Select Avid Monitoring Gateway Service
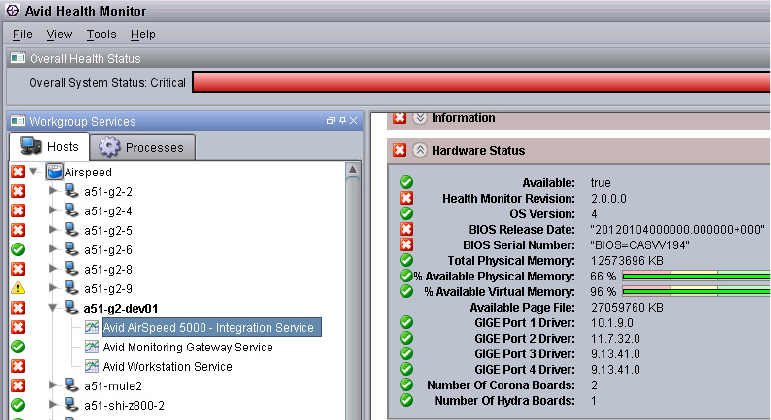The width and height of the screenshot is (771, 420). click(187, 347)
